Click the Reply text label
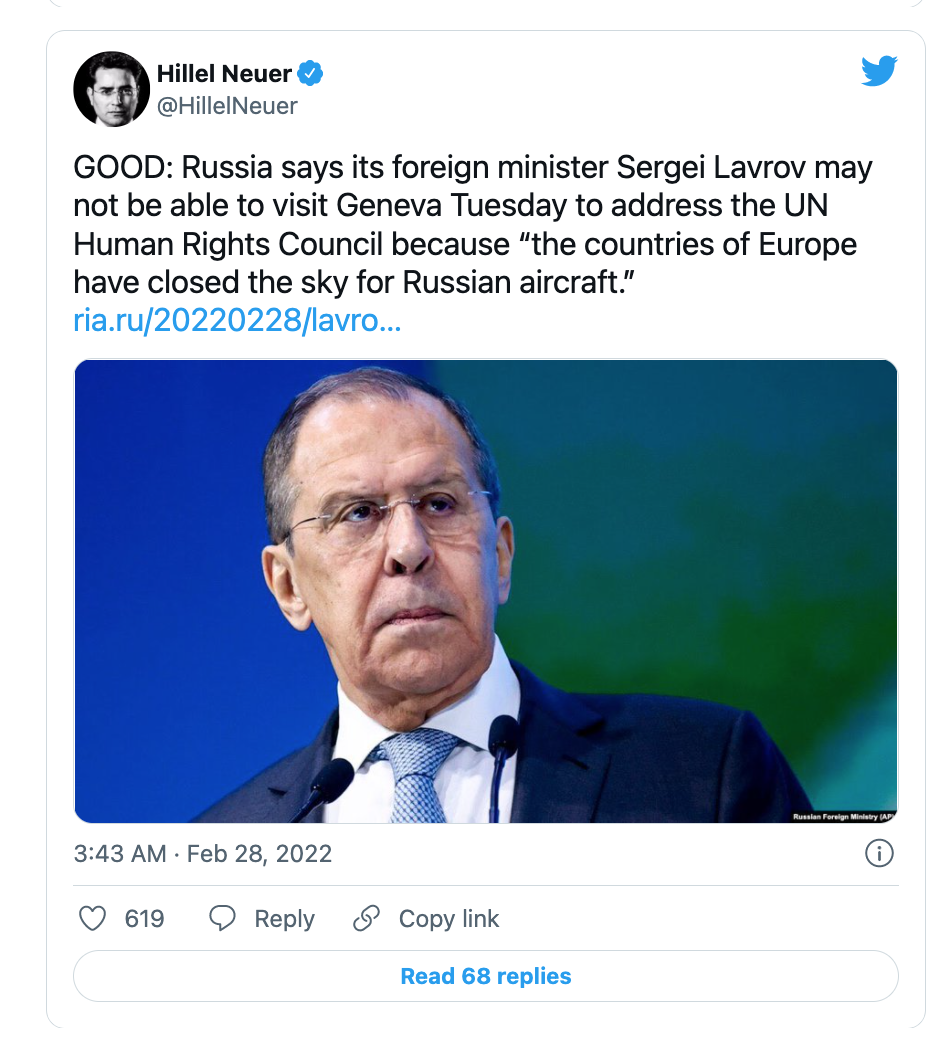 (285, 919)
